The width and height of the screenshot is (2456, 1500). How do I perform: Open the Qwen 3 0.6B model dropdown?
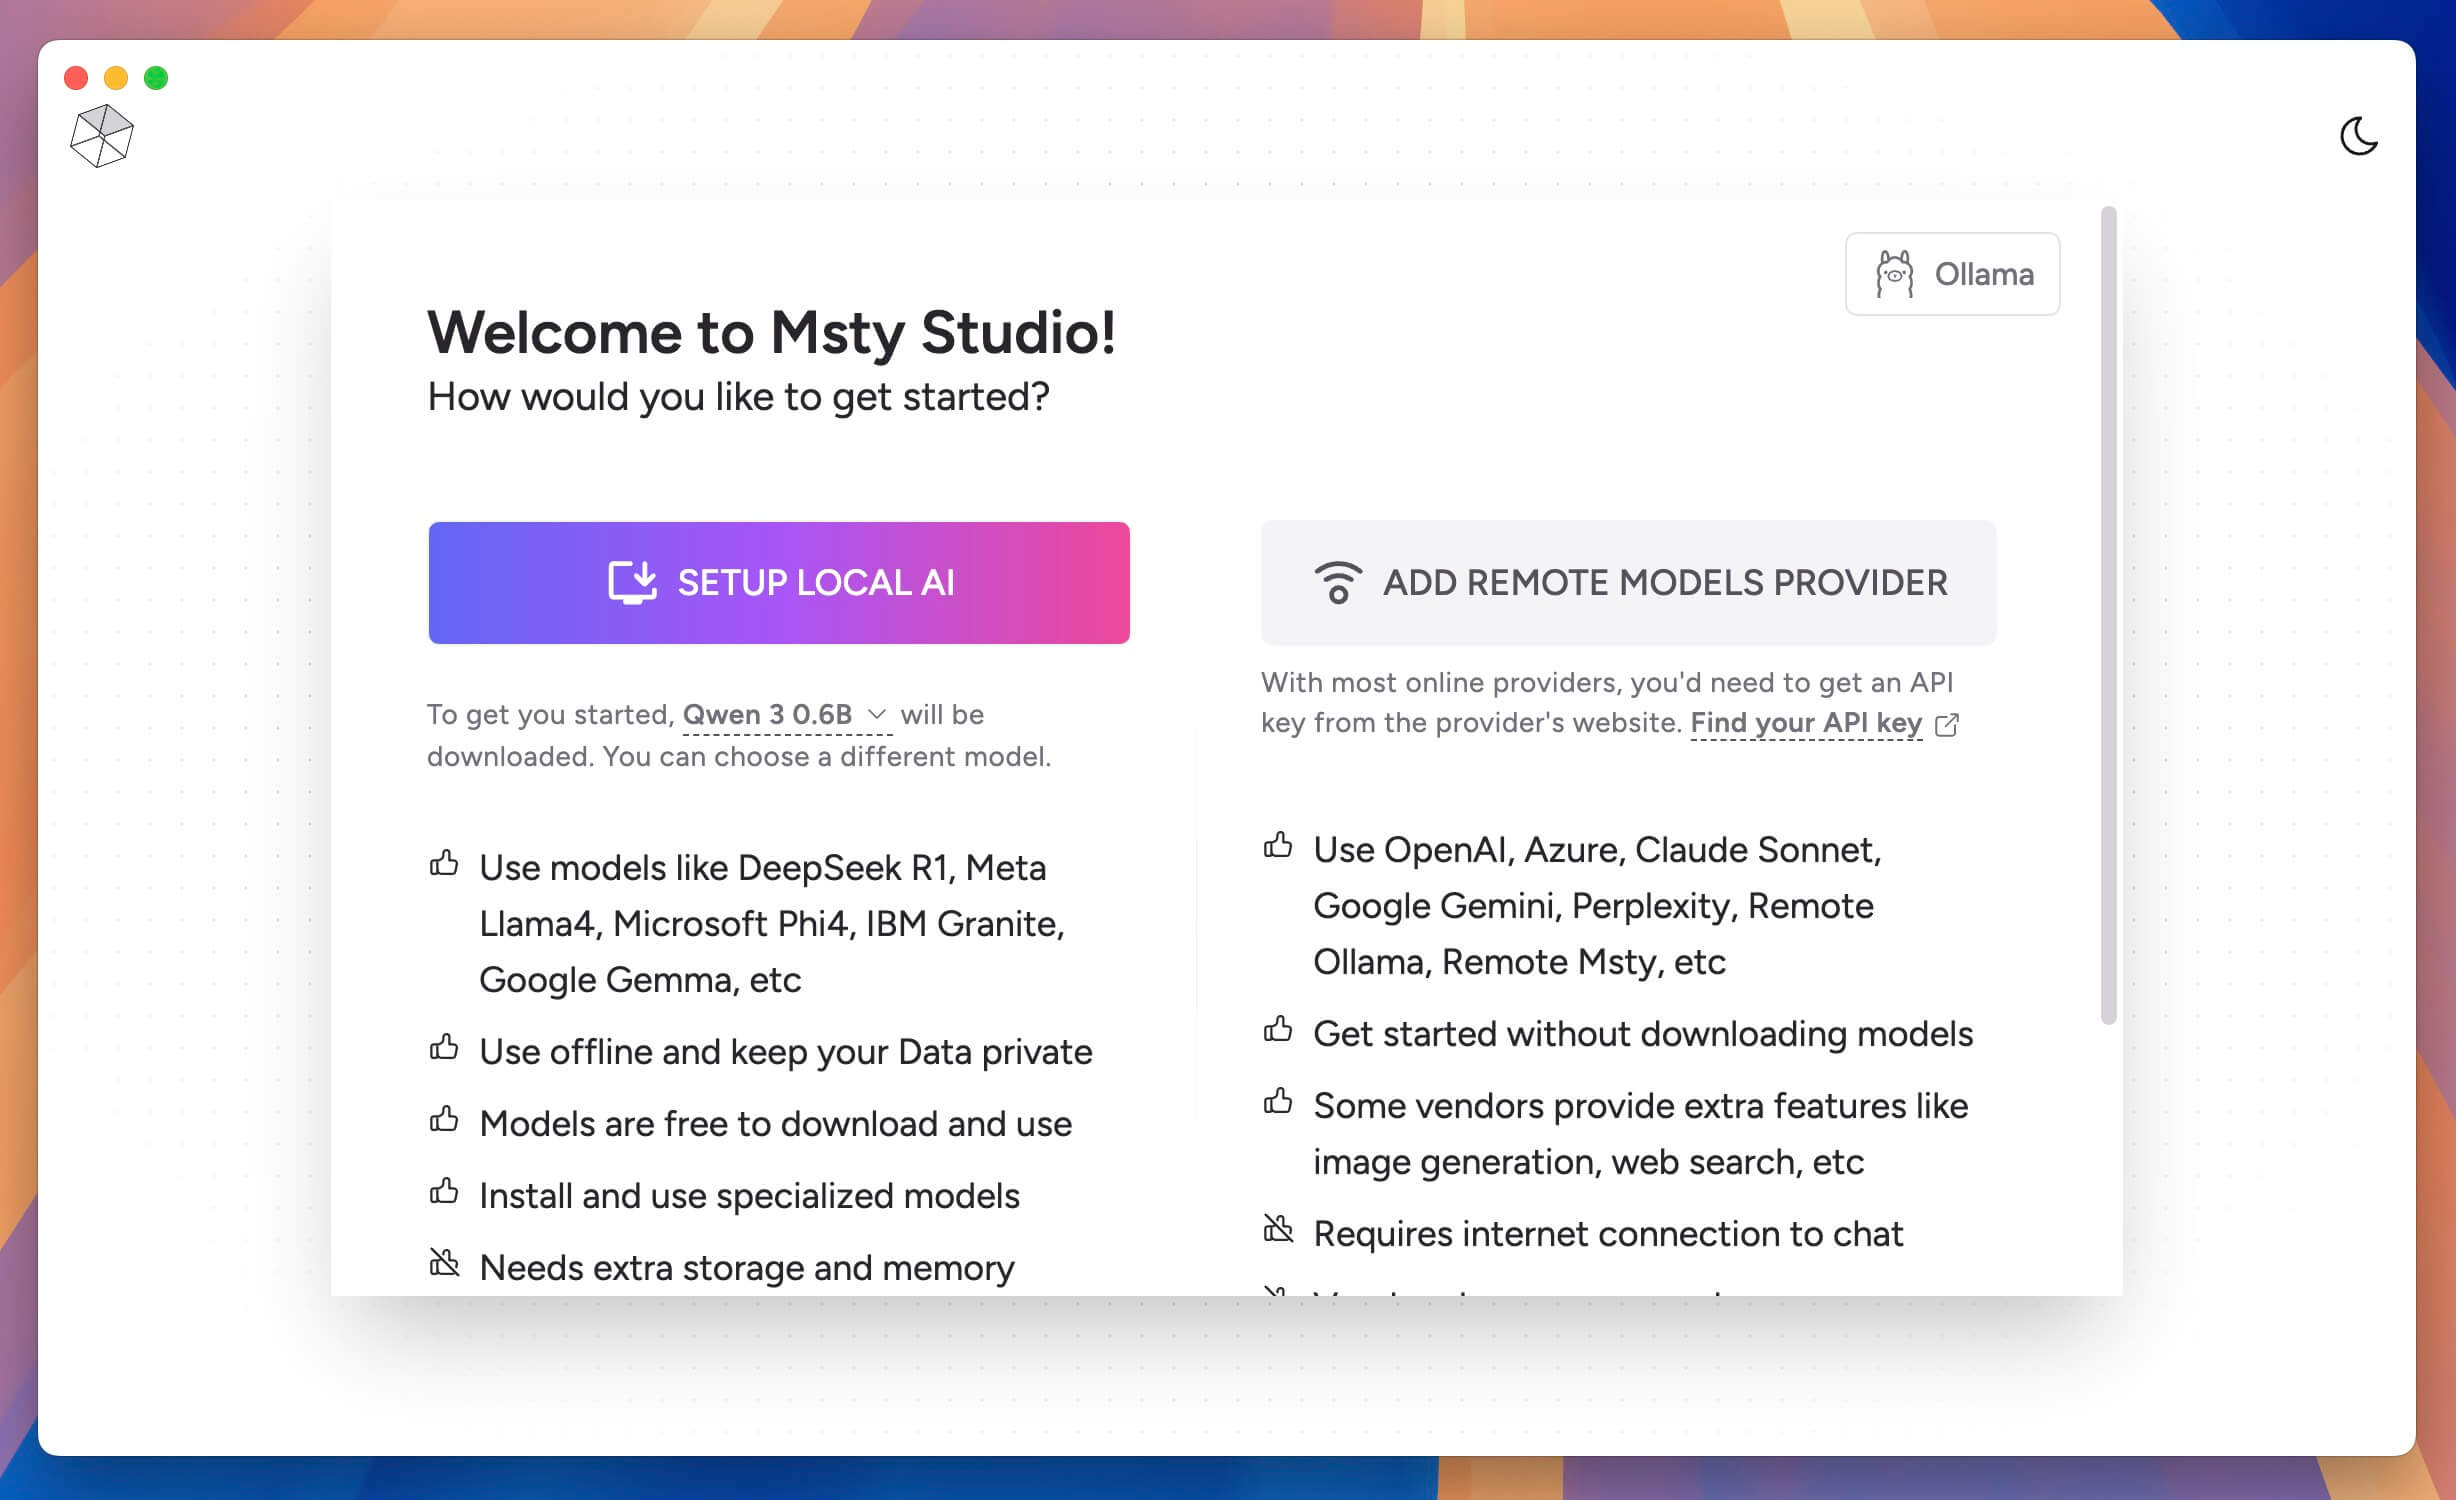pos(768,715)
